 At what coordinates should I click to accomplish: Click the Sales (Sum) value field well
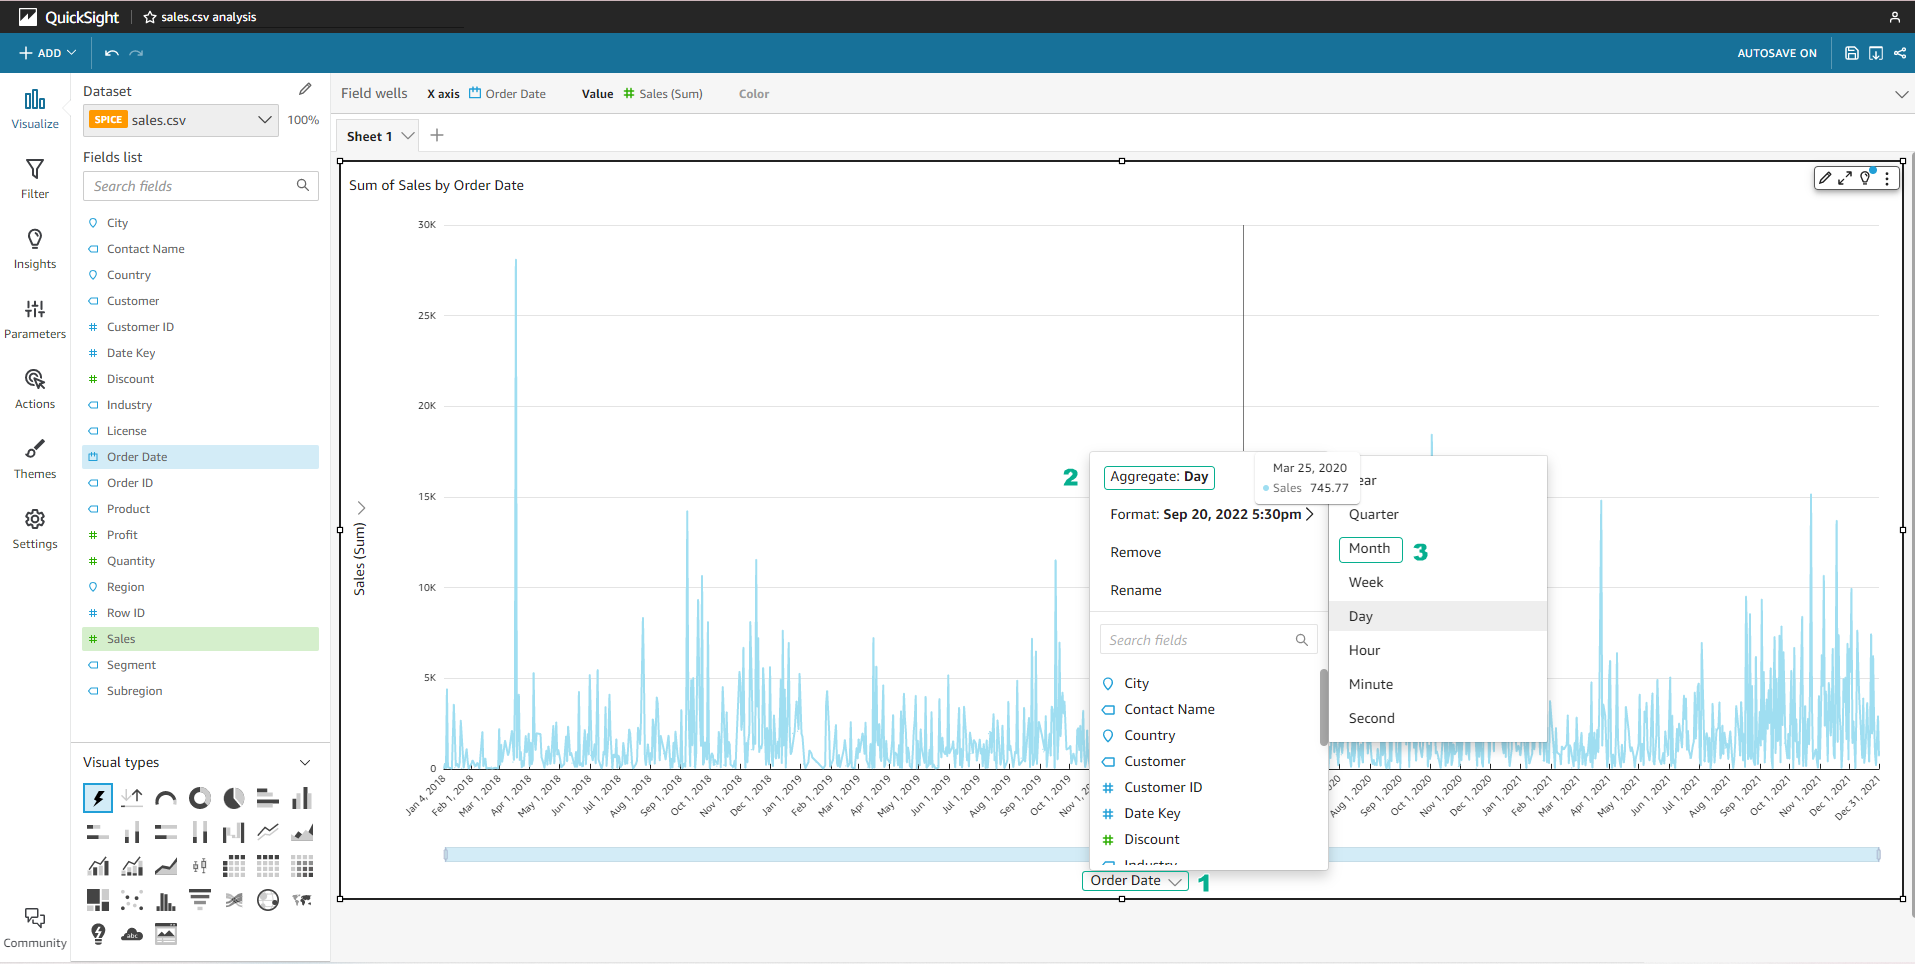coord(663,94)
